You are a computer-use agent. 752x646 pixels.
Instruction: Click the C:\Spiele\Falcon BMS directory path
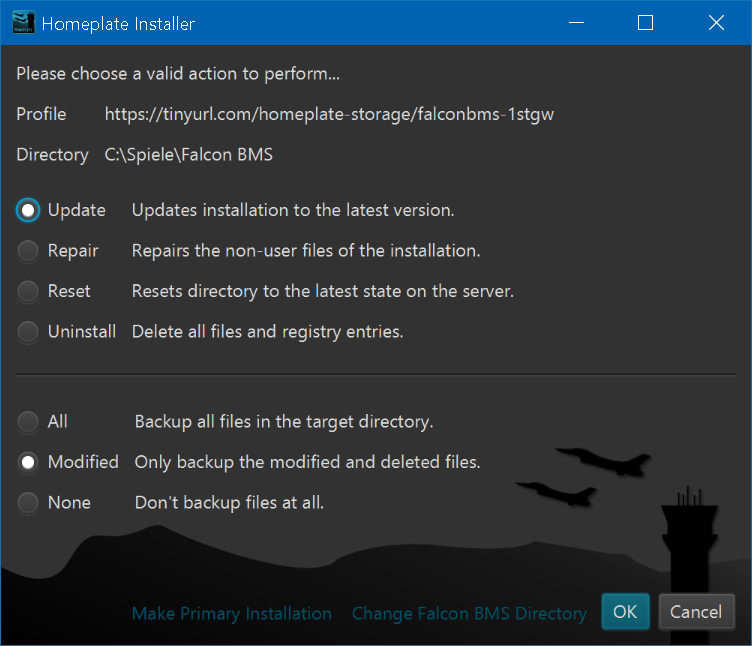click(188, 155)
